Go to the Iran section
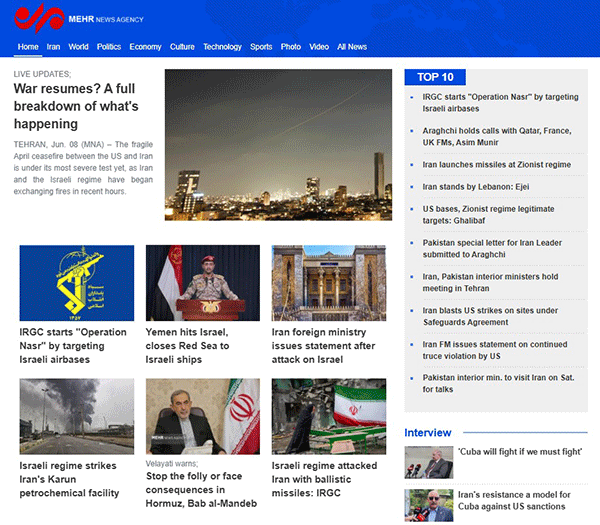Image resolution: width=600 pixels, height=525 pixels. [x=53, y=47]
